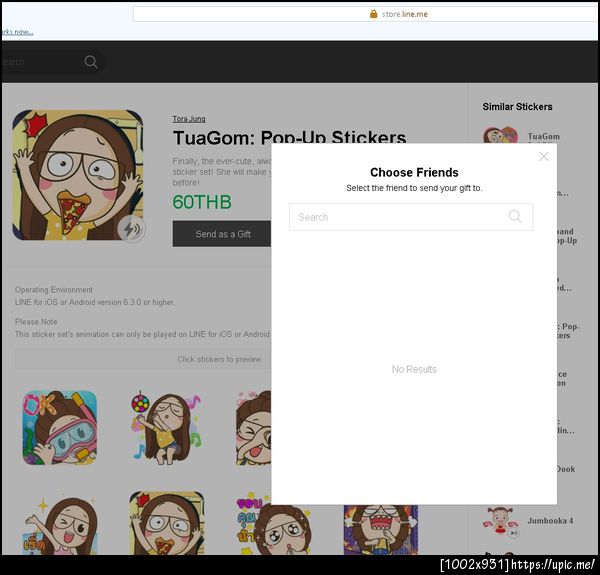The image size is (600, 575).
Task: Preview the angry shouting girl sticker
Action: [381, 530]
